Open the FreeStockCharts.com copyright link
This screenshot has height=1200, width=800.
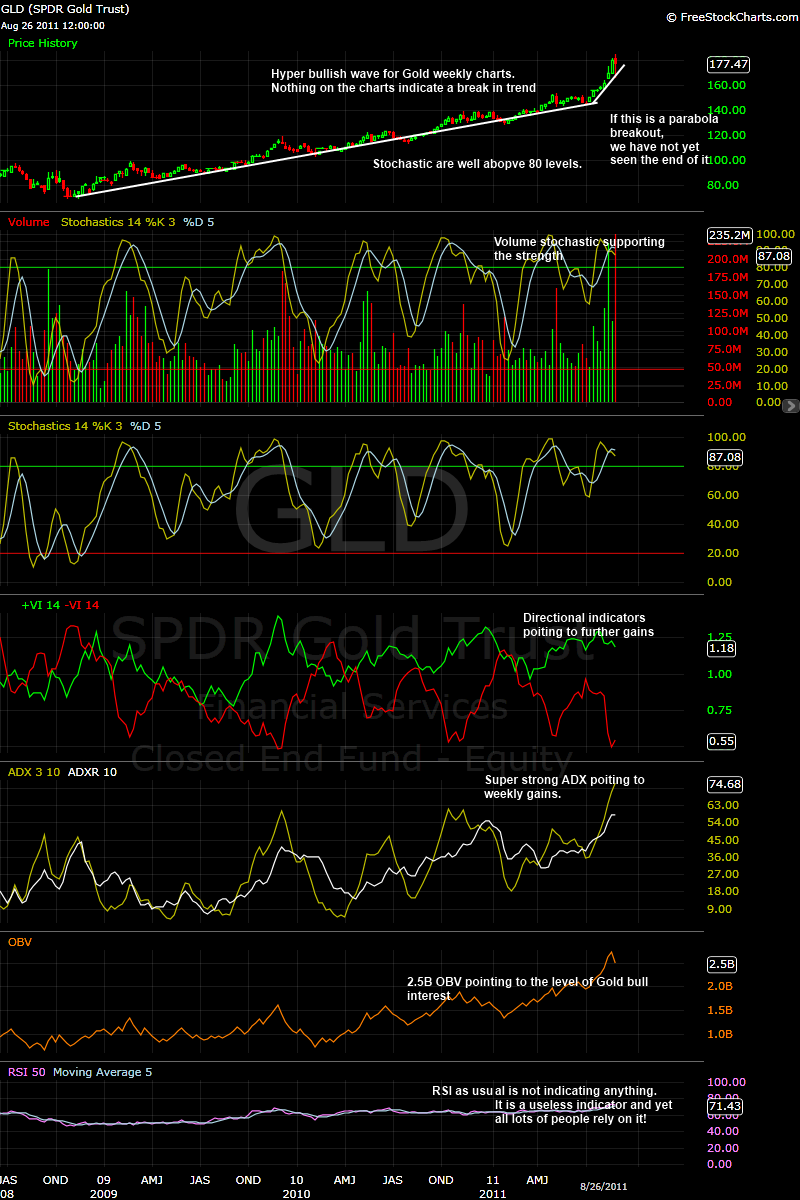point(729,17)
